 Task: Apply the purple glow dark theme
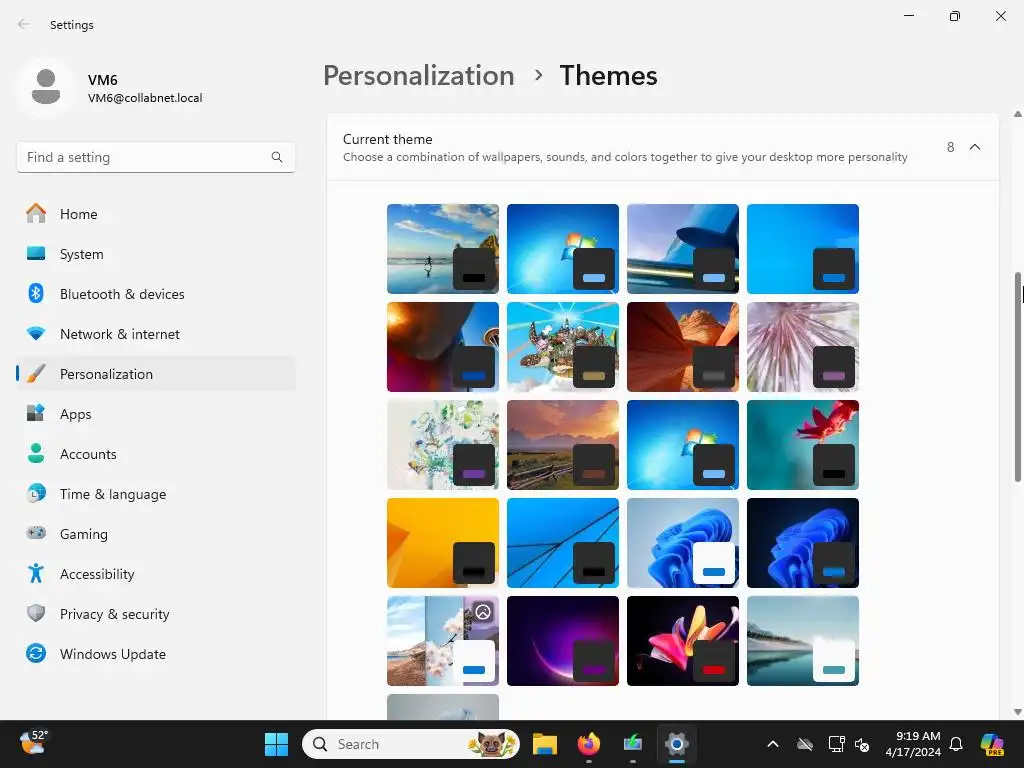click(563, 641)
